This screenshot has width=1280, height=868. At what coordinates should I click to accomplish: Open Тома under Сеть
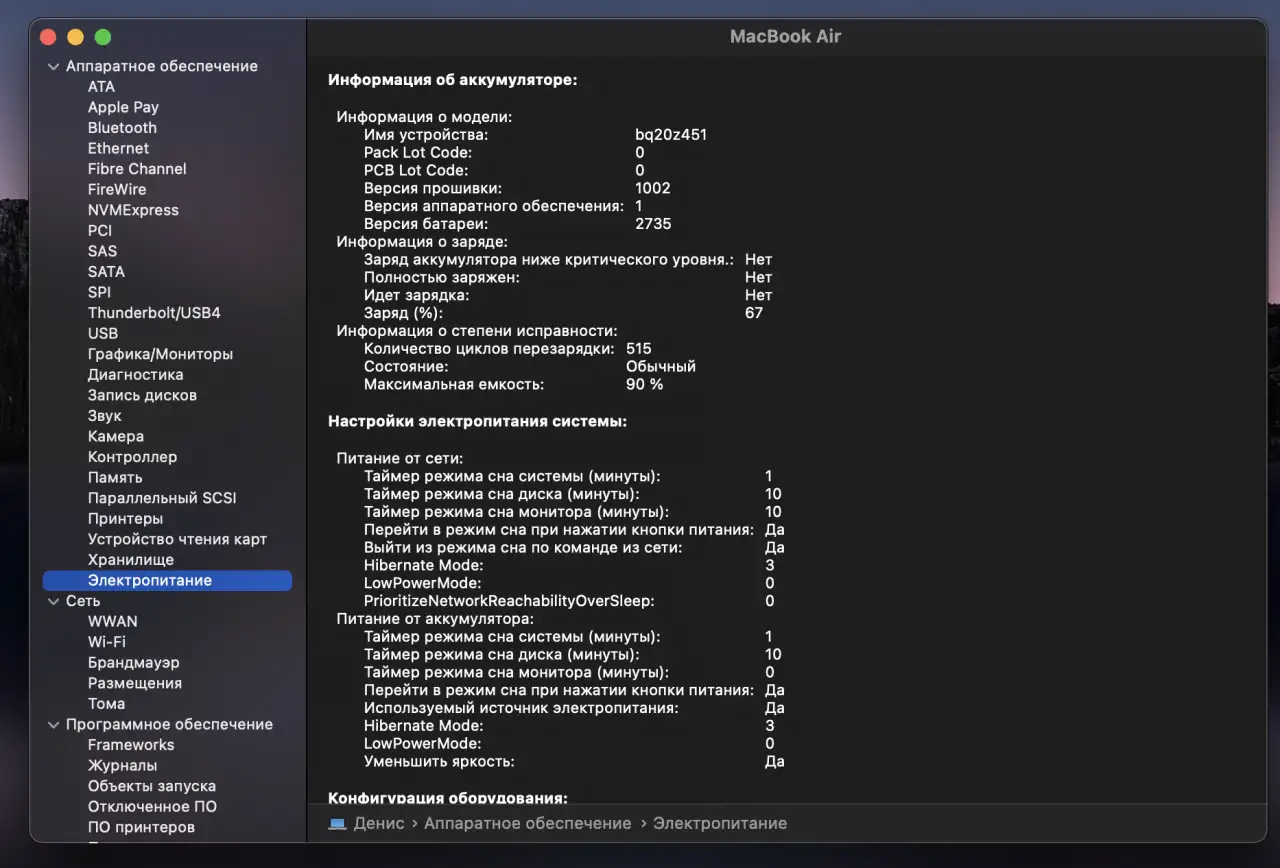pos(106,704)
